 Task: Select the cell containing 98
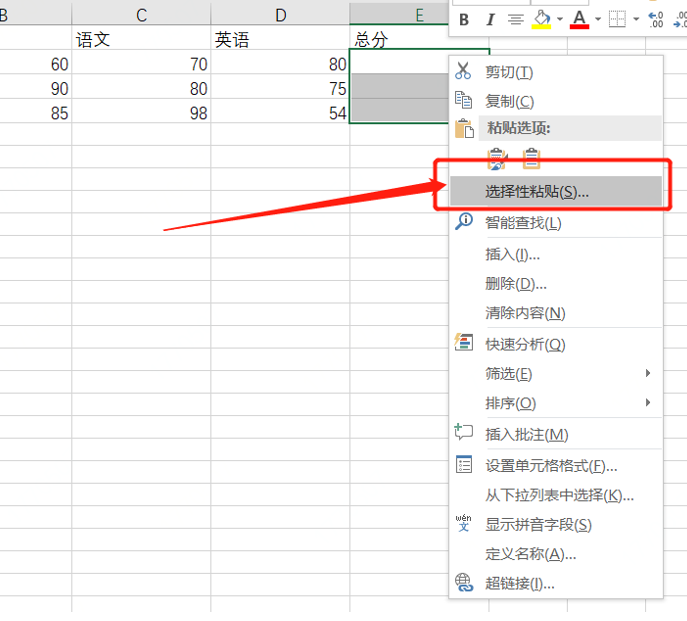click(141, 113)
